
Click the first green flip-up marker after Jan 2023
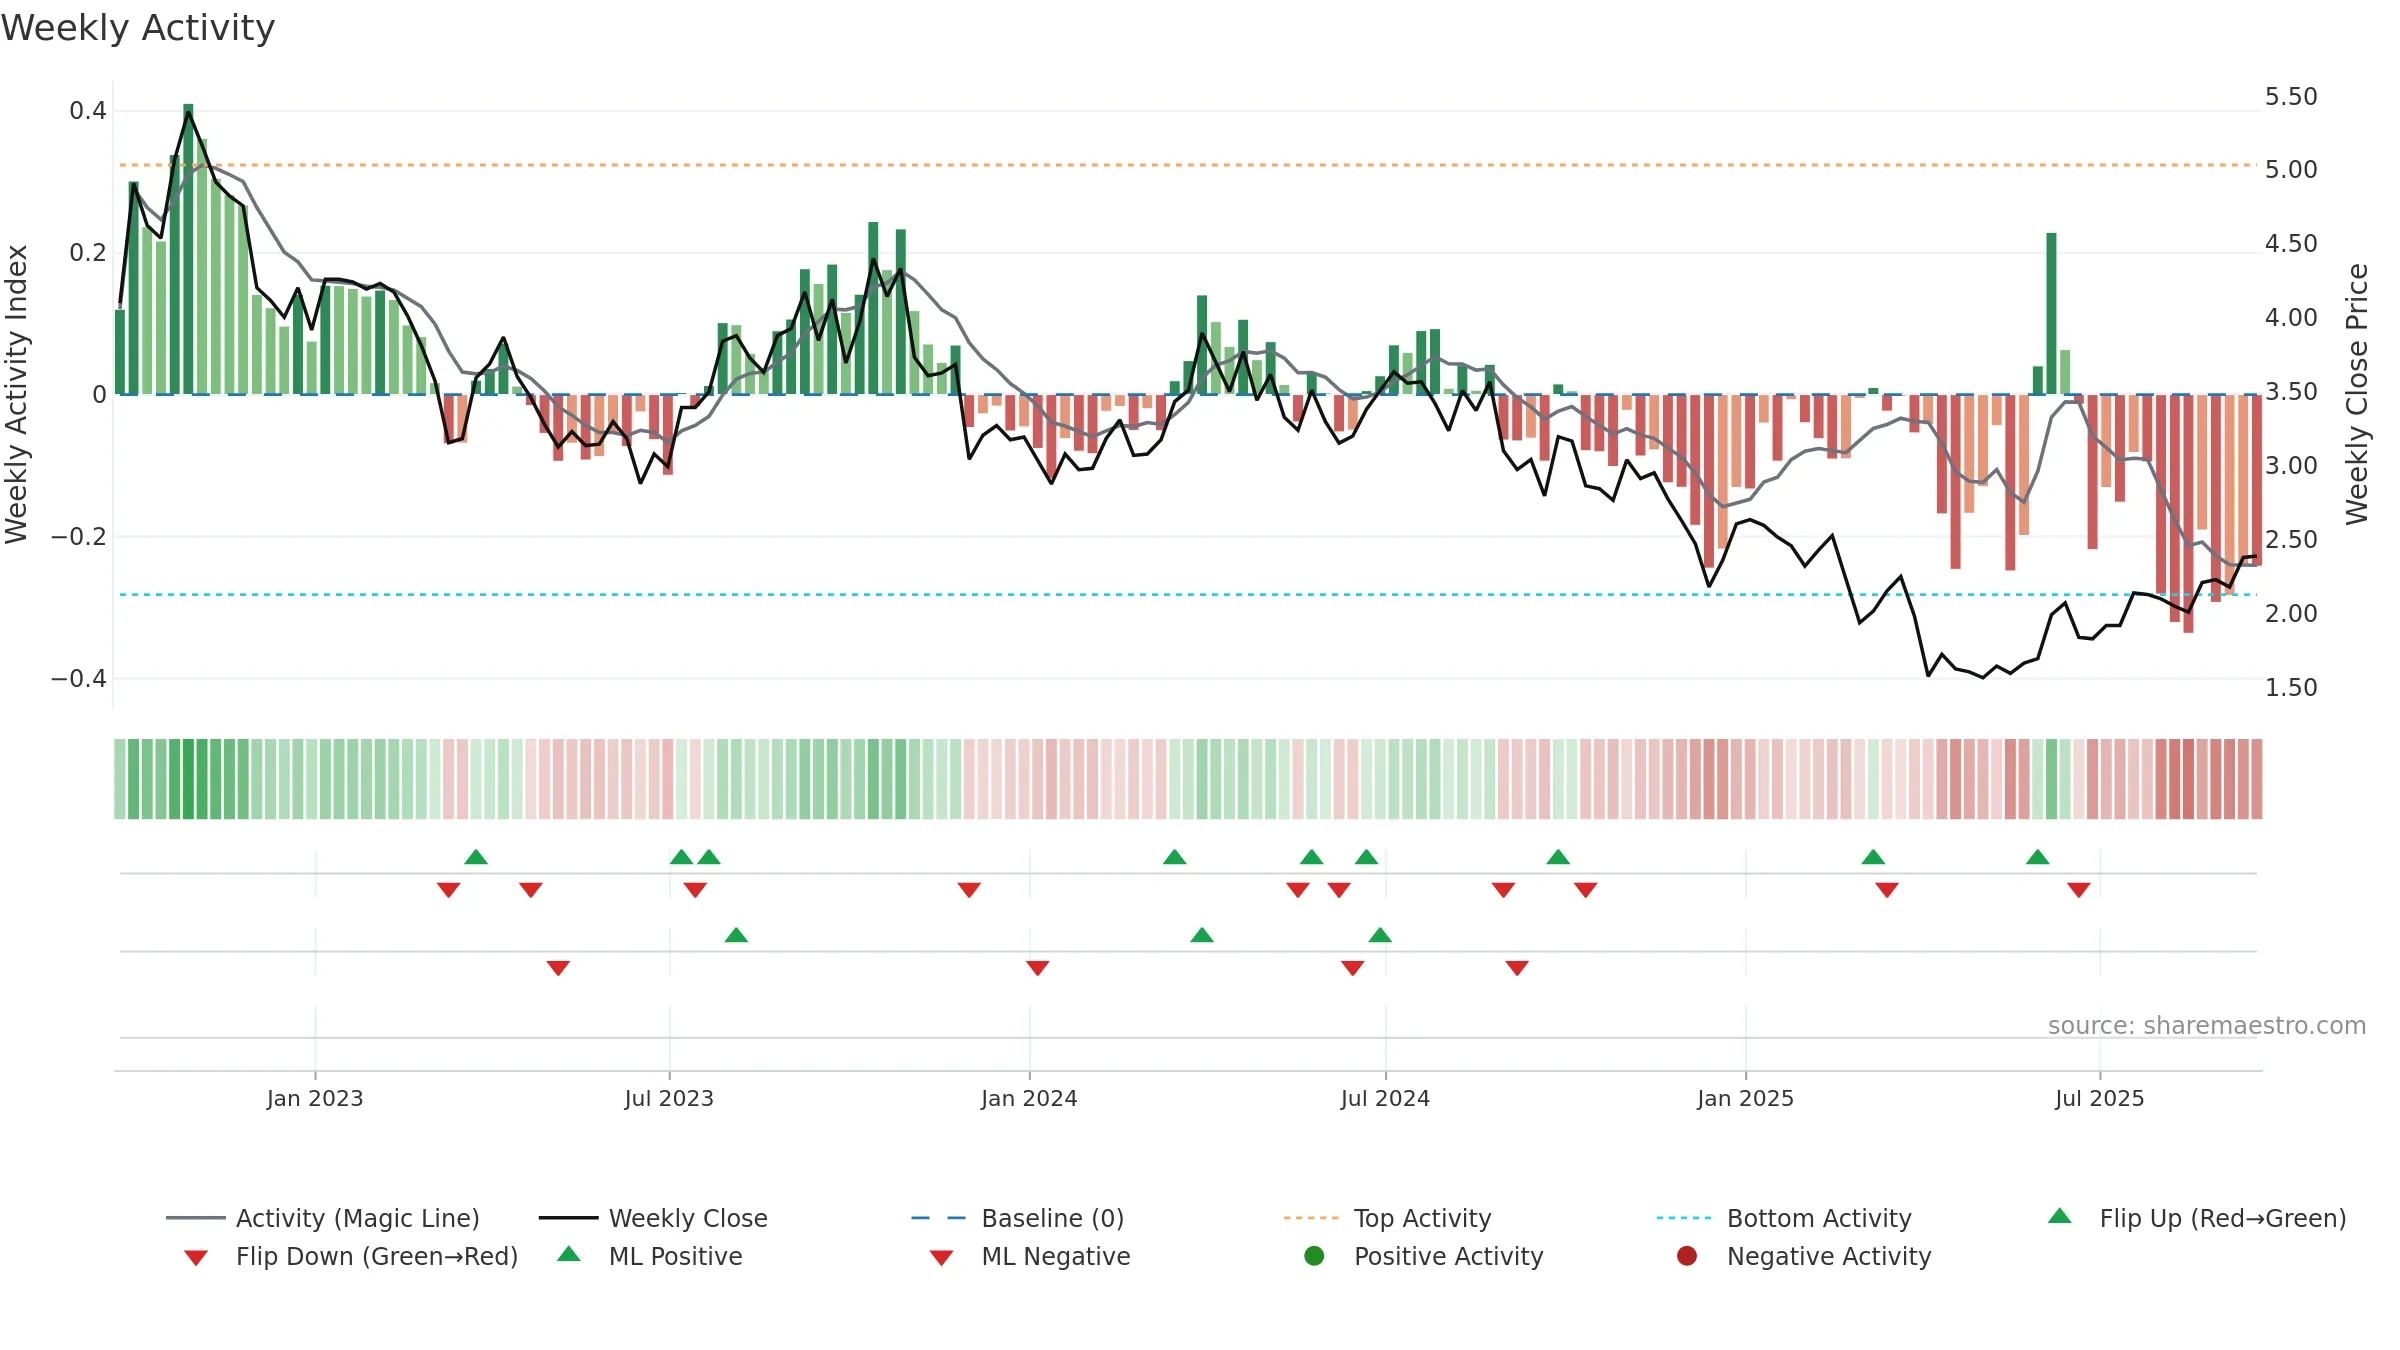(476, 857)
